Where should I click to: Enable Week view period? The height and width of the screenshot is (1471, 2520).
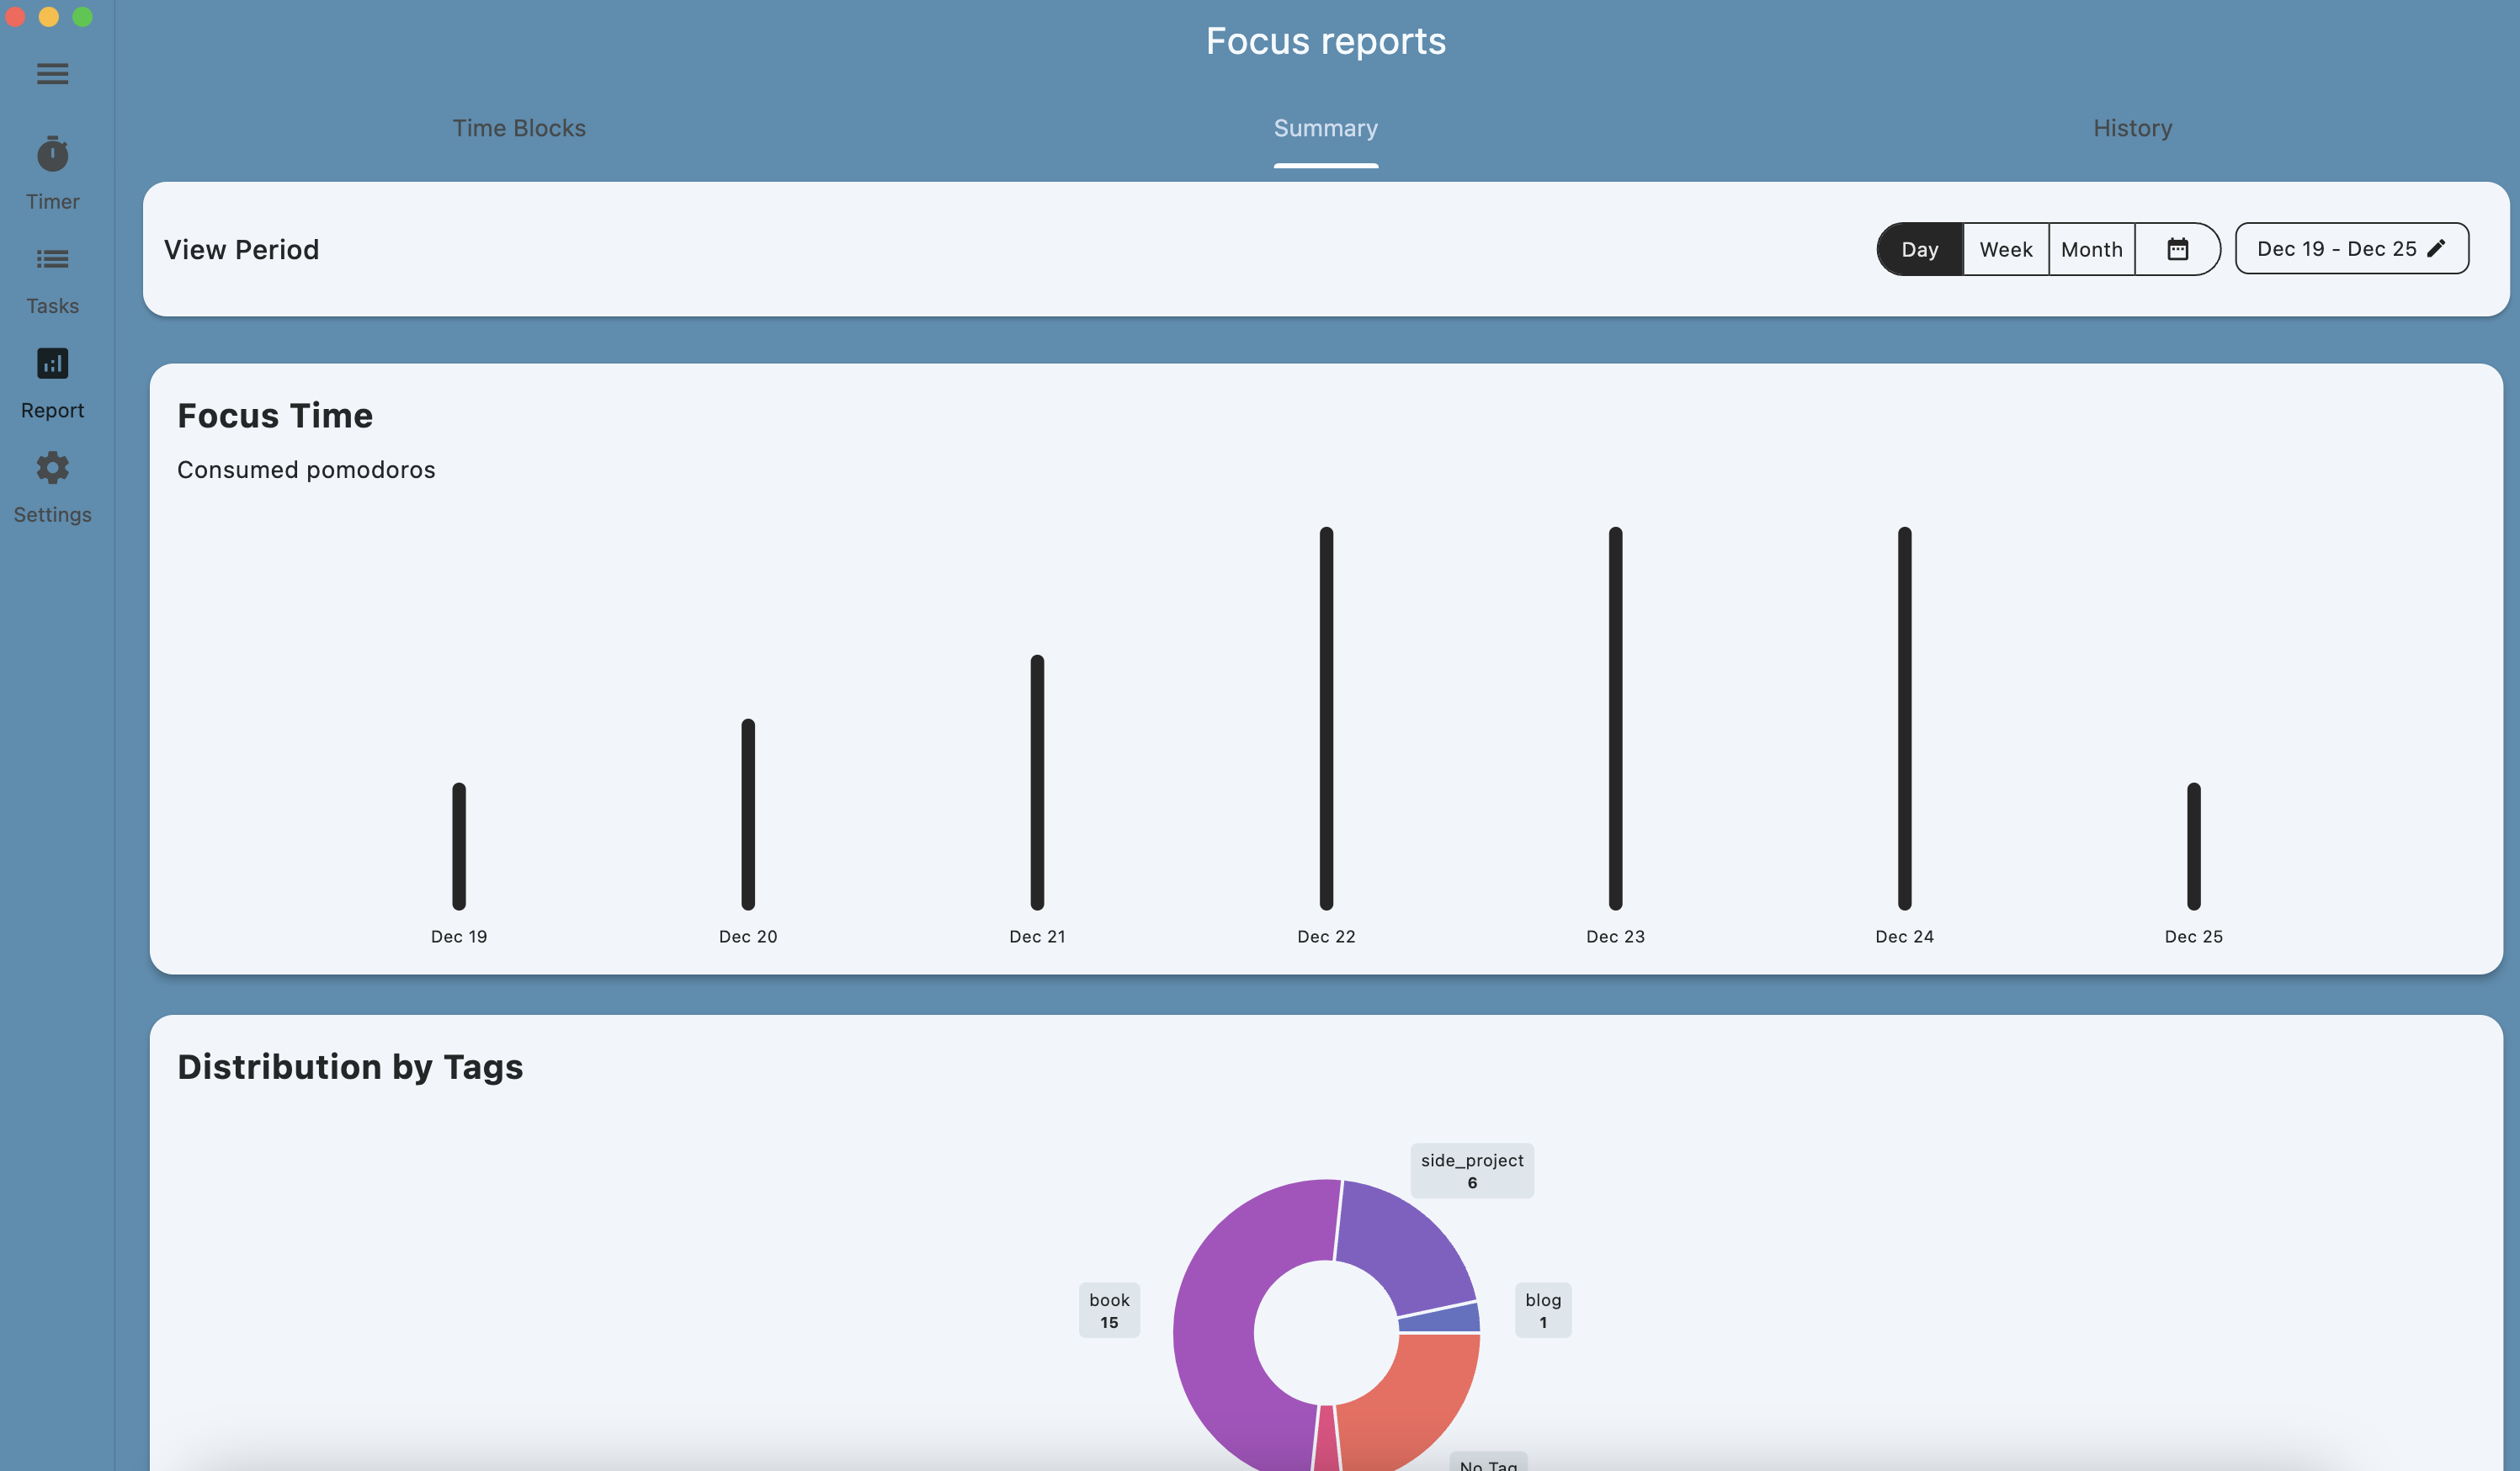[2005, 248]
